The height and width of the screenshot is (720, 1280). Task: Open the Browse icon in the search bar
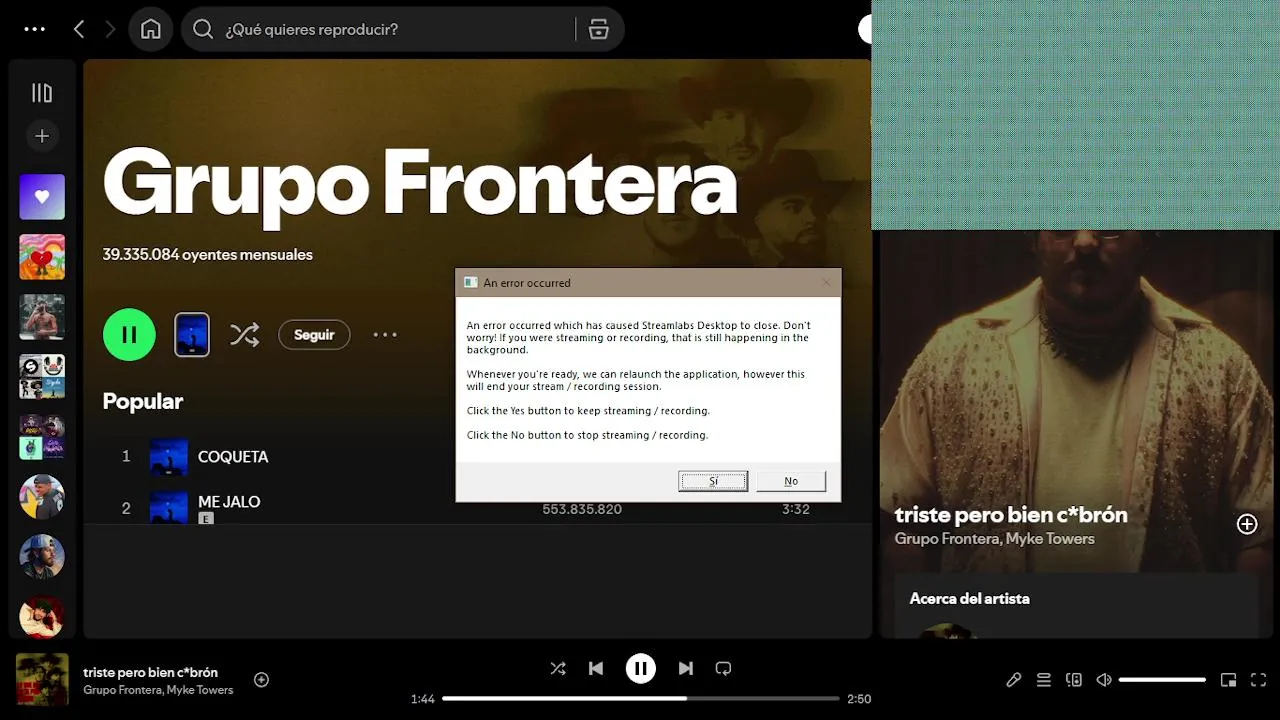599,29
